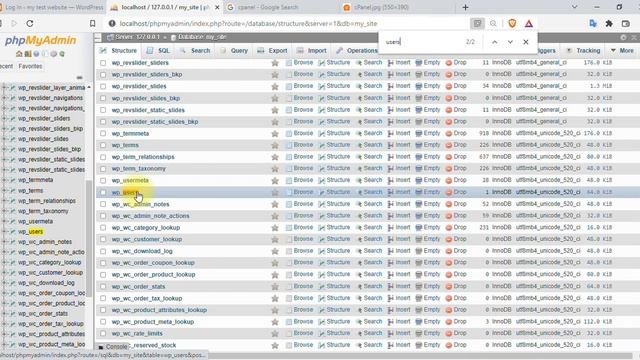Expand wp_revslider_sliders in navigation tree
The width and height of the screenshot is (640, 360).
(4, 118)
